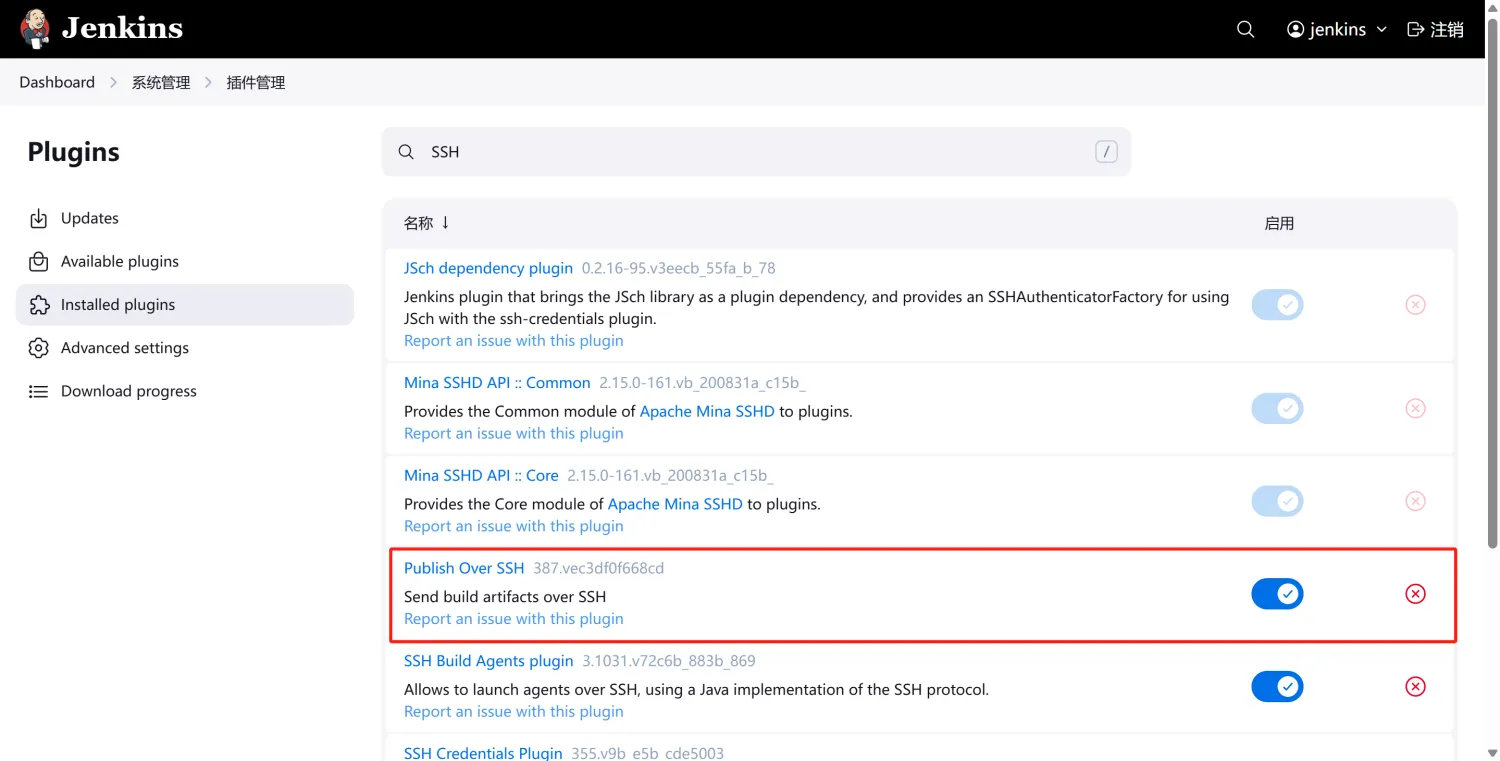This screenshot has width=1500, height=761.
Task: Click the Apache Mina SSHD link under Common
Action: pos(707,411)
